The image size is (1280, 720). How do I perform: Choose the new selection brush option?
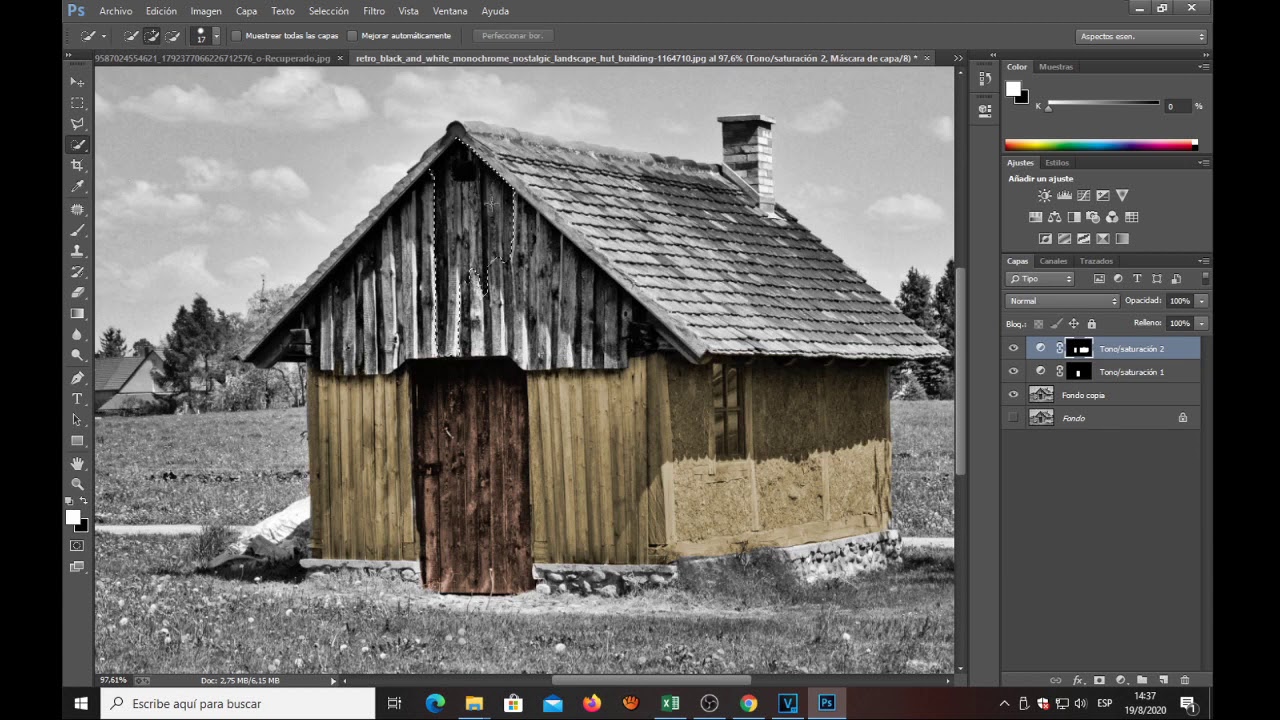(131, 36)
